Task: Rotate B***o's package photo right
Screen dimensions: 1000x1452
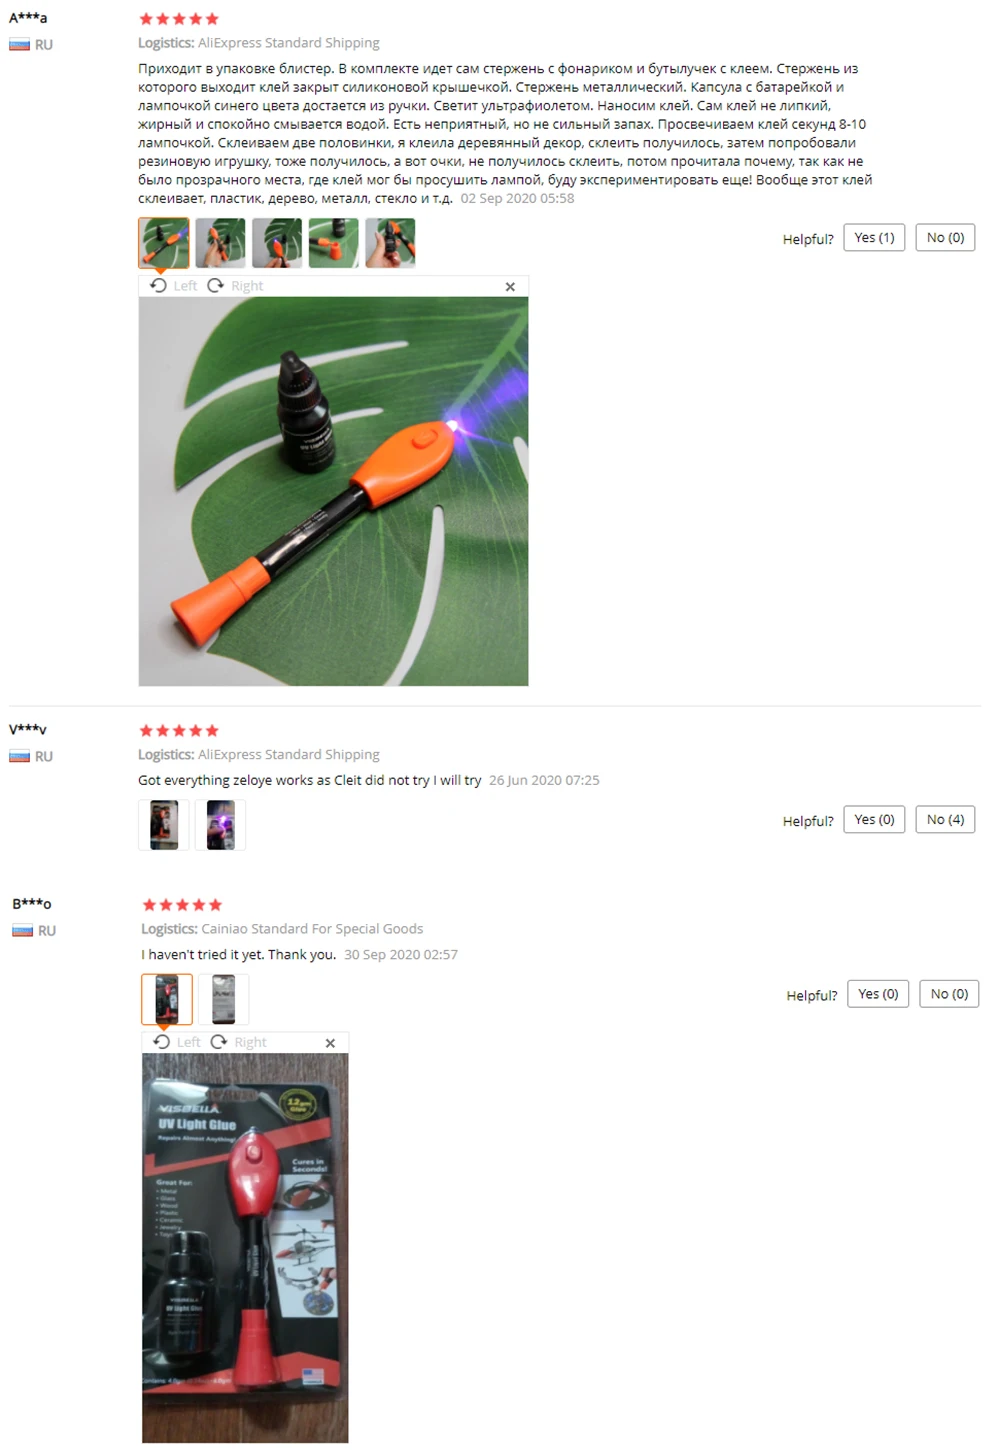Action: click(238, 1042)
